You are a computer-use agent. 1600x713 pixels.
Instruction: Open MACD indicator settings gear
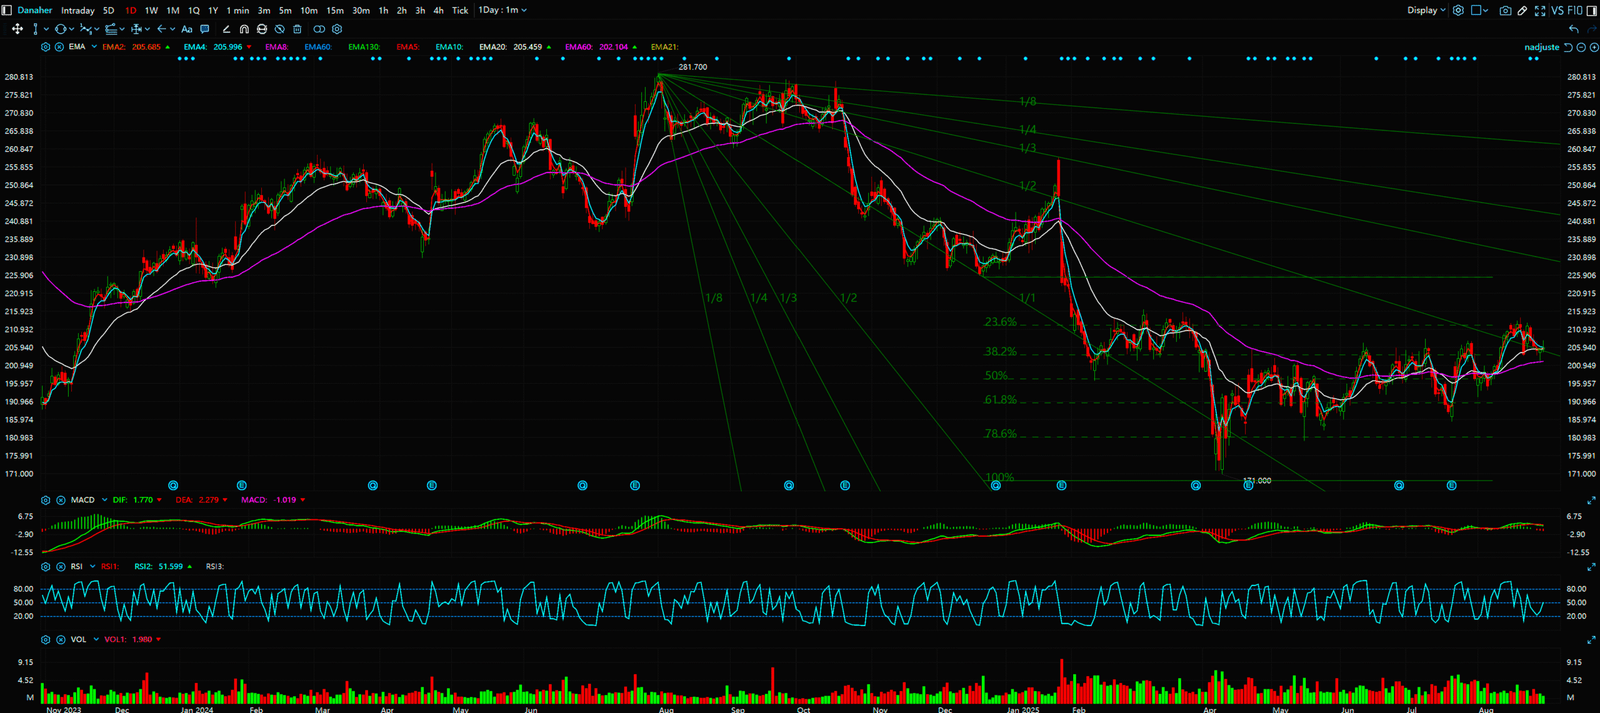click(x=46, y=500)
